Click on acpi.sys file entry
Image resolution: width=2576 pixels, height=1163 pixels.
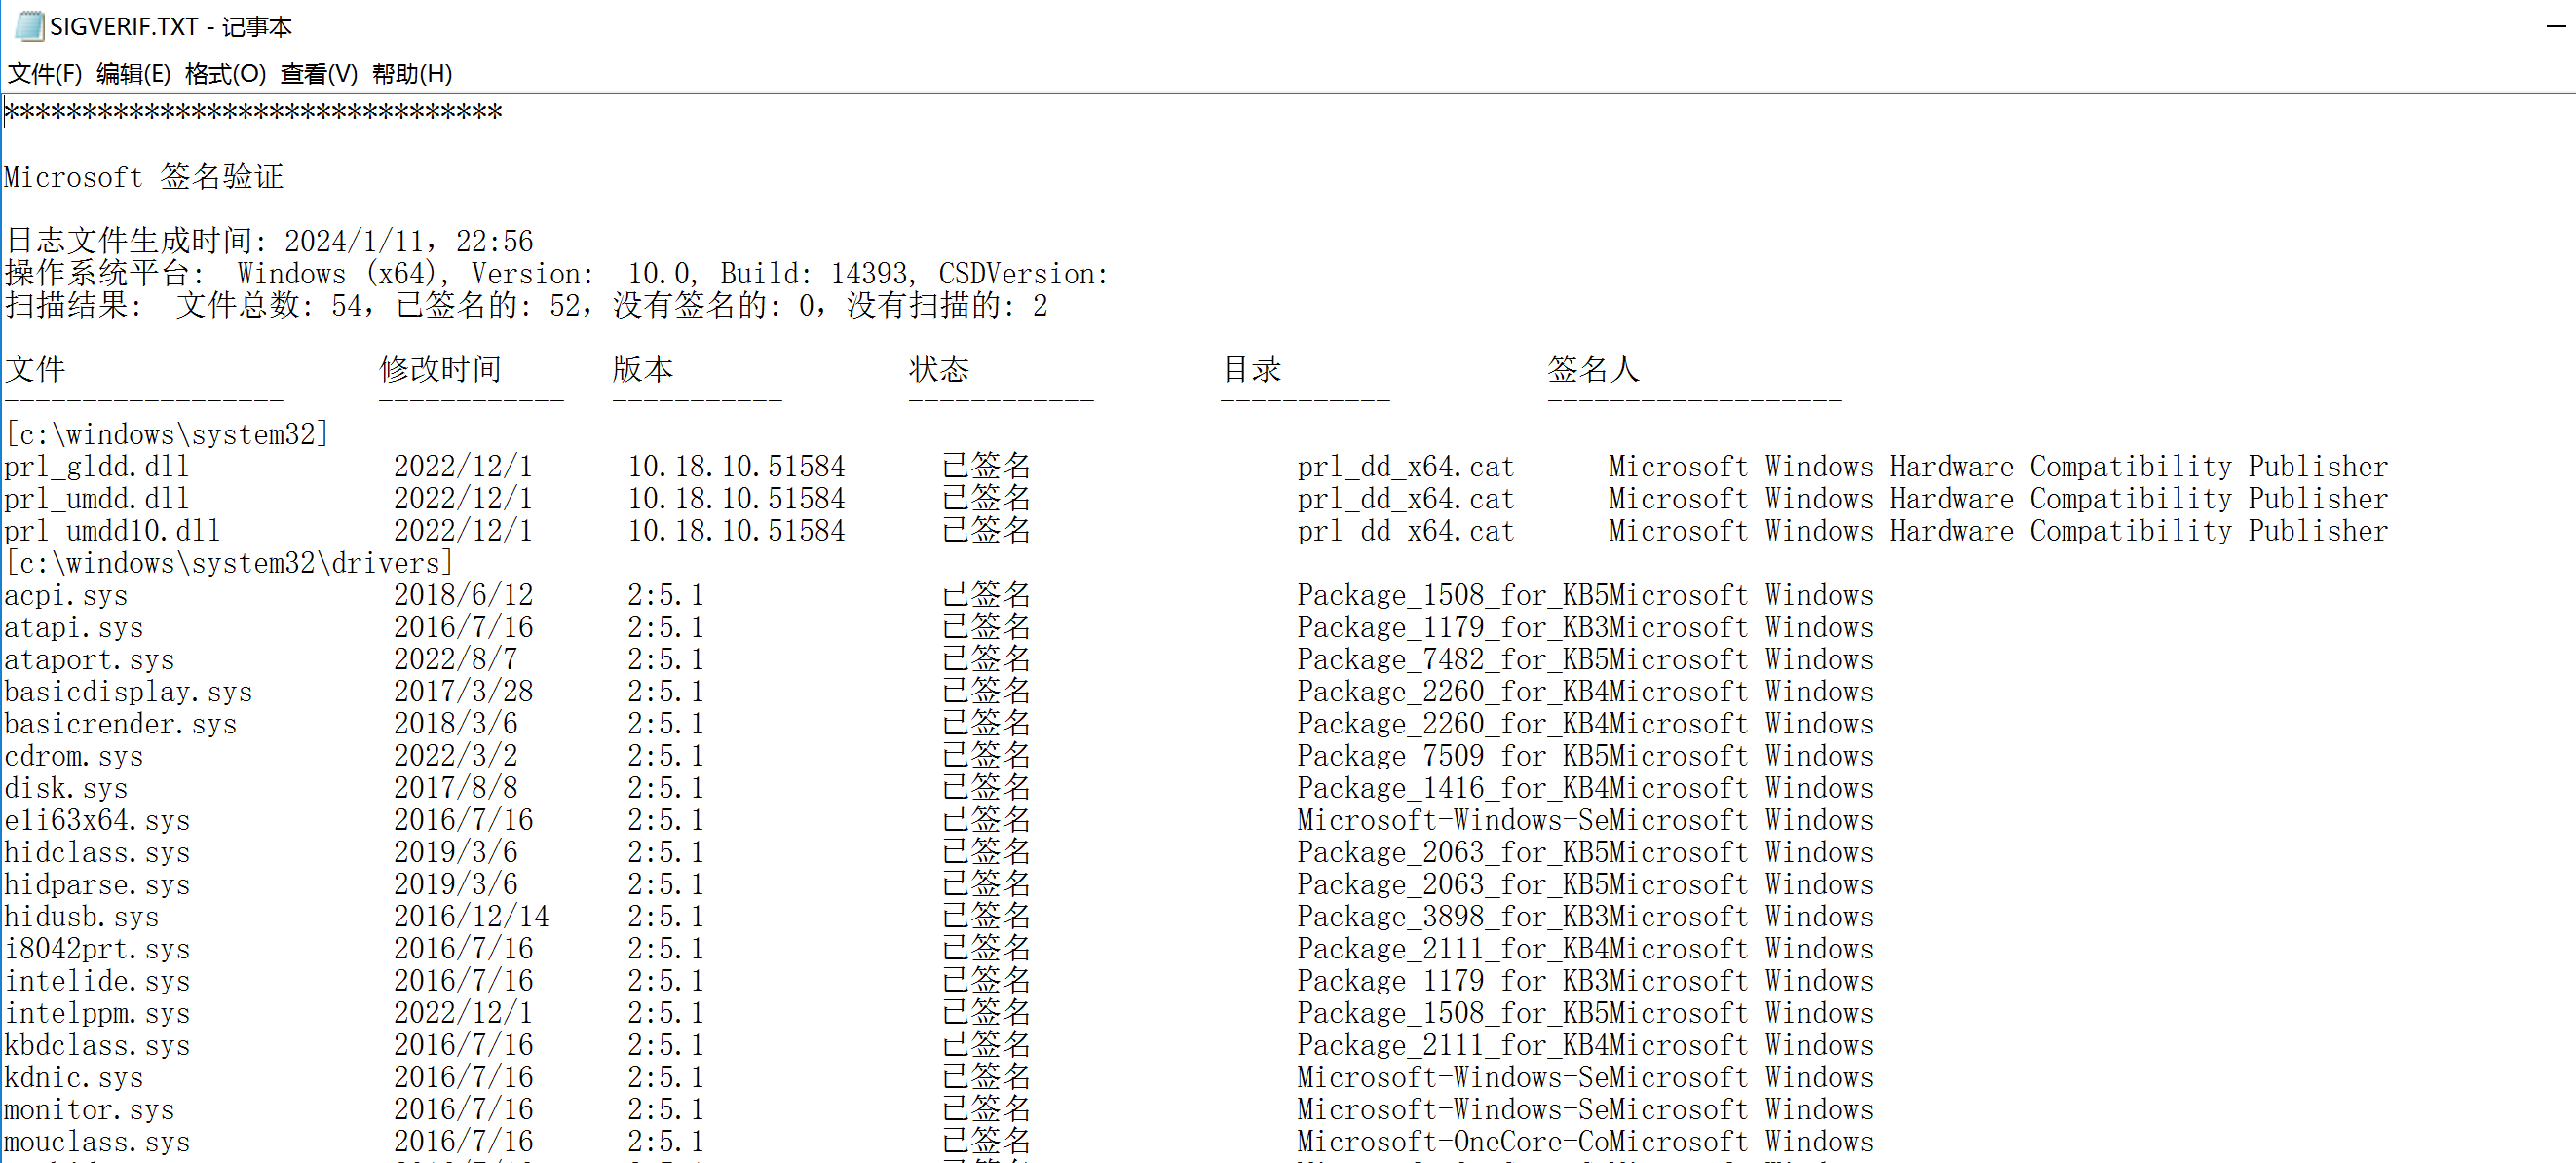point(66,595)
